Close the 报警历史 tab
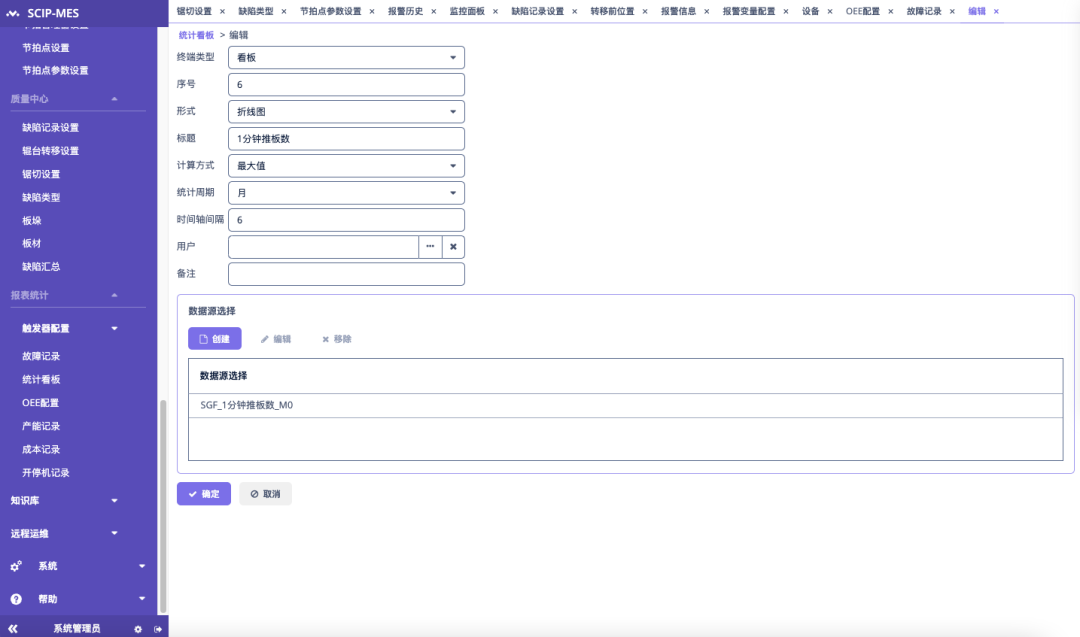The image size is (1080, 637). click(433, 12)
